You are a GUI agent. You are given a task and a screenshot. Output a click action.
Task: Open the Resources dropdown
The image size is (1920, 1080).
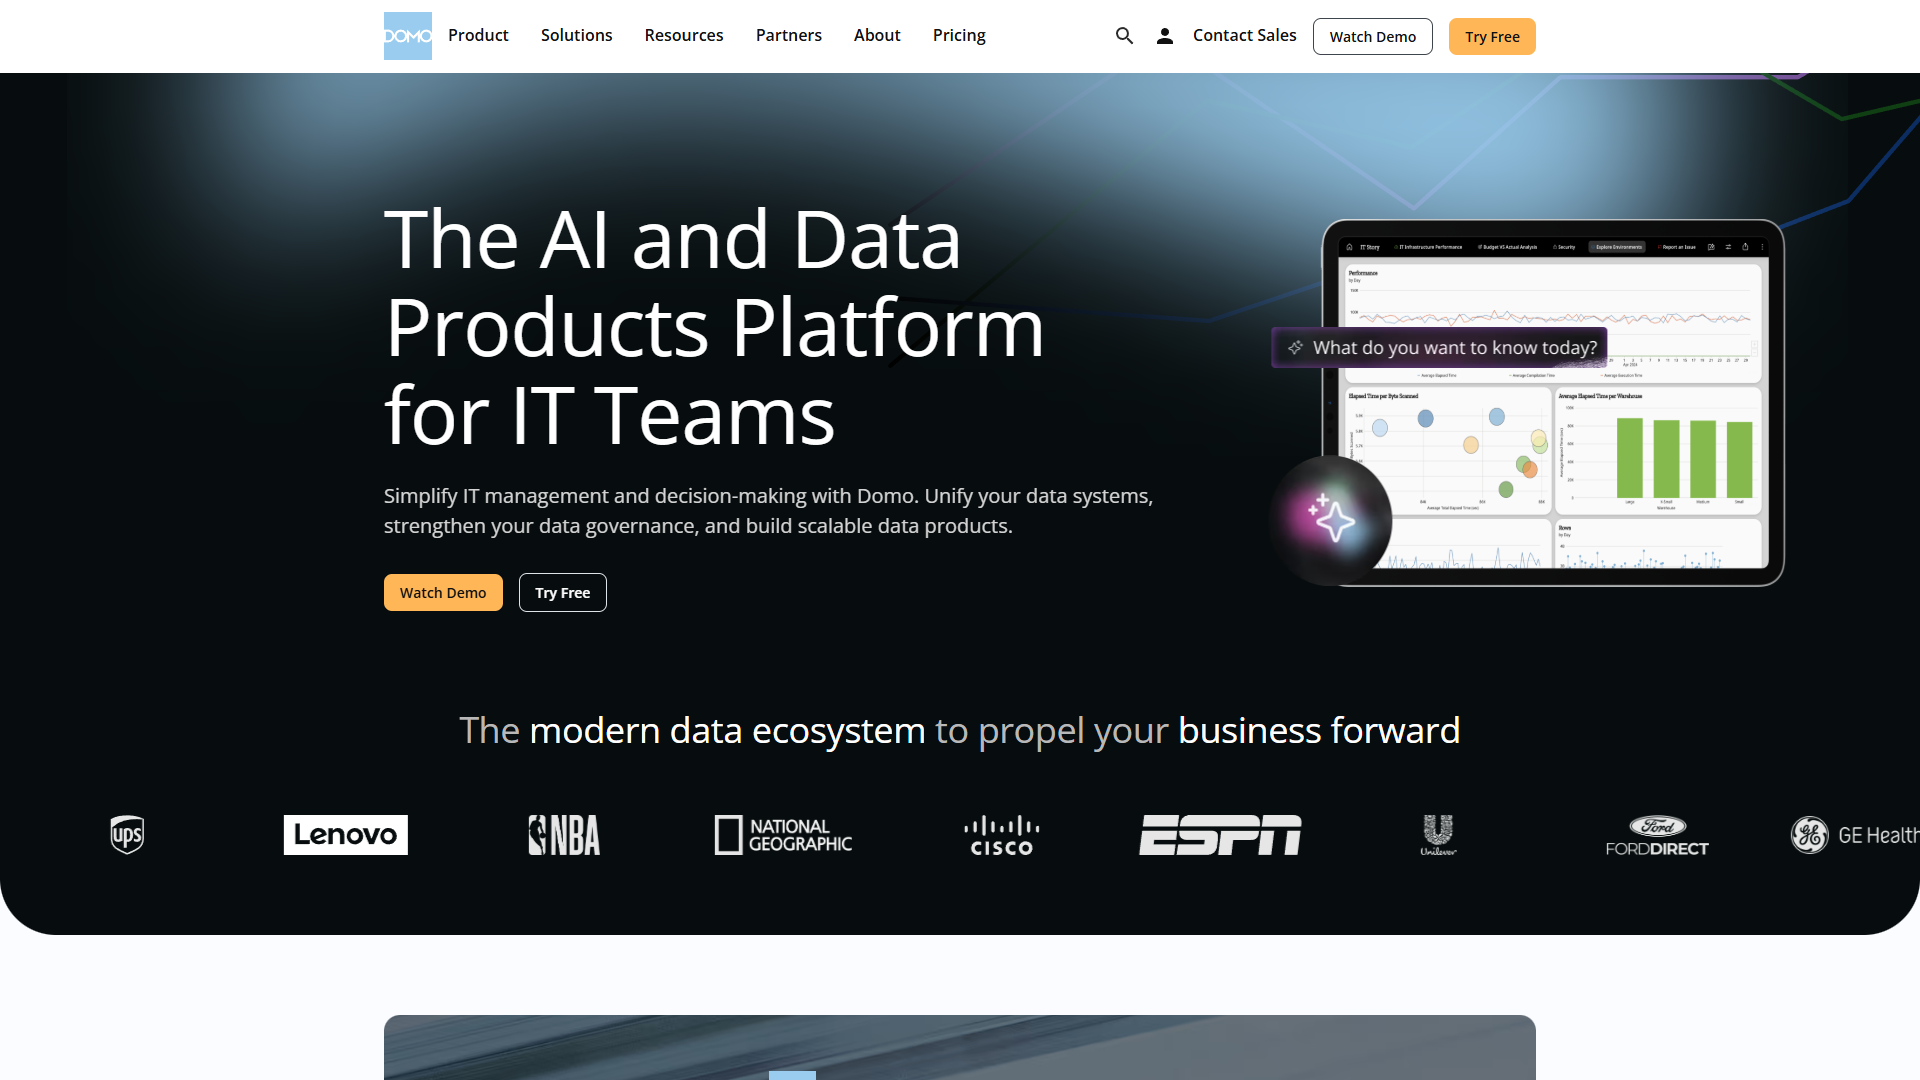point(683,35)
